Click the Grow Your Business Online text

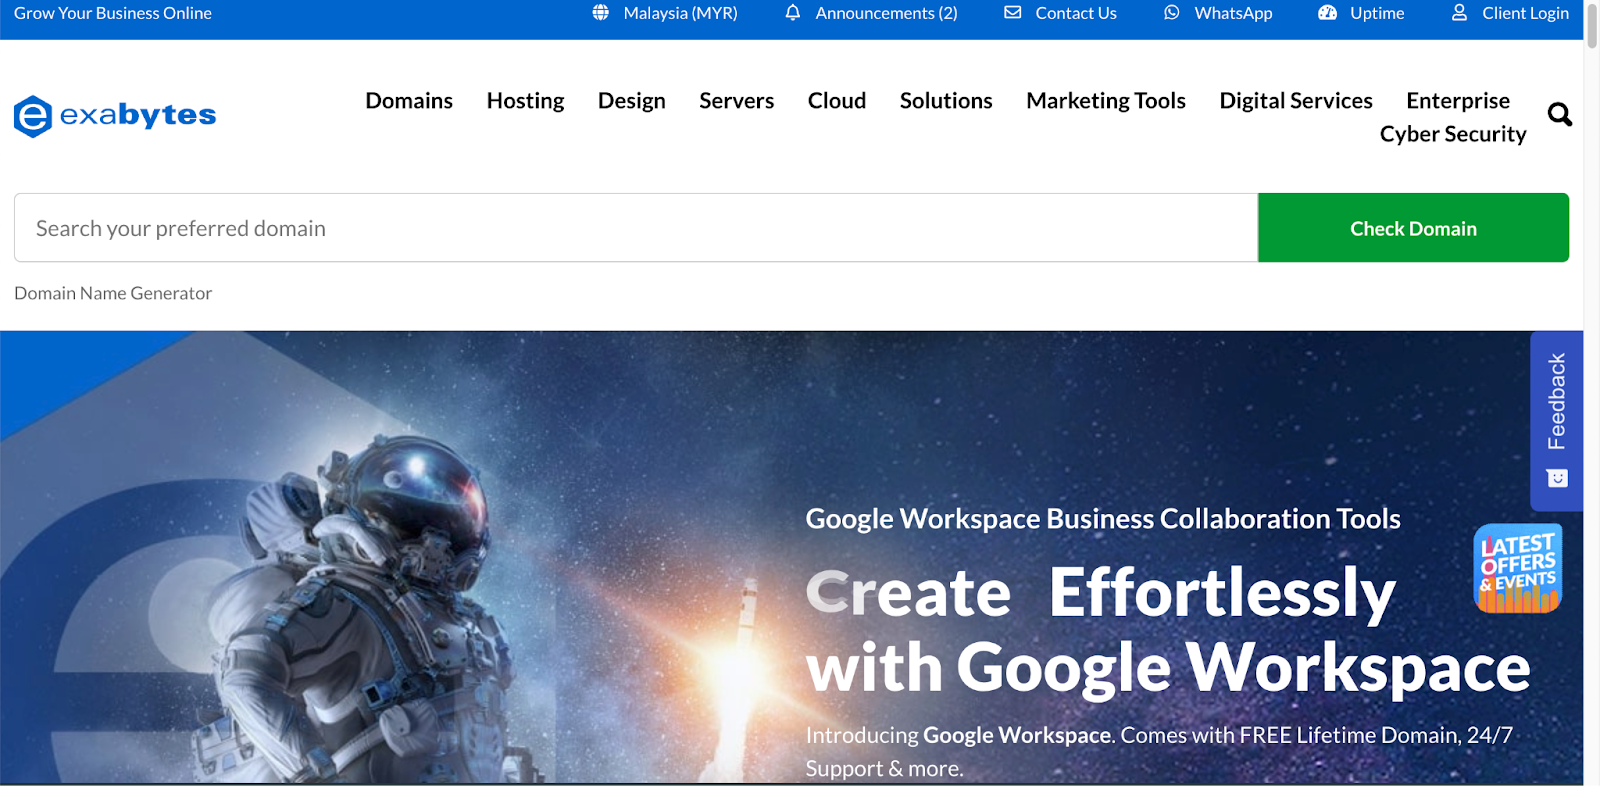113,13
